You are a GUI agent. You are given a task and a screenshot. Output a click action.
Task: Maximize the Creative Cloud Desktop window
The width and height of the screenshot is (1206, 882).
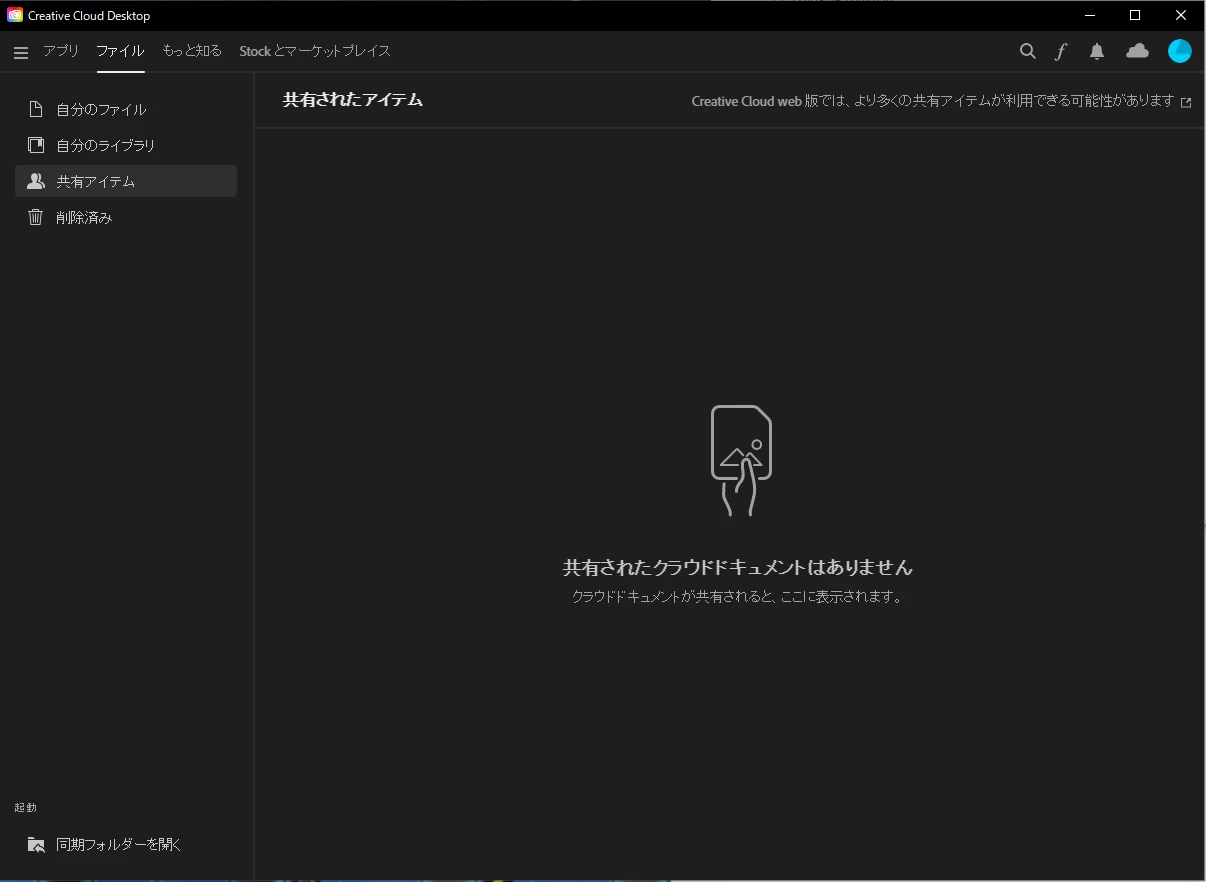1135,15
